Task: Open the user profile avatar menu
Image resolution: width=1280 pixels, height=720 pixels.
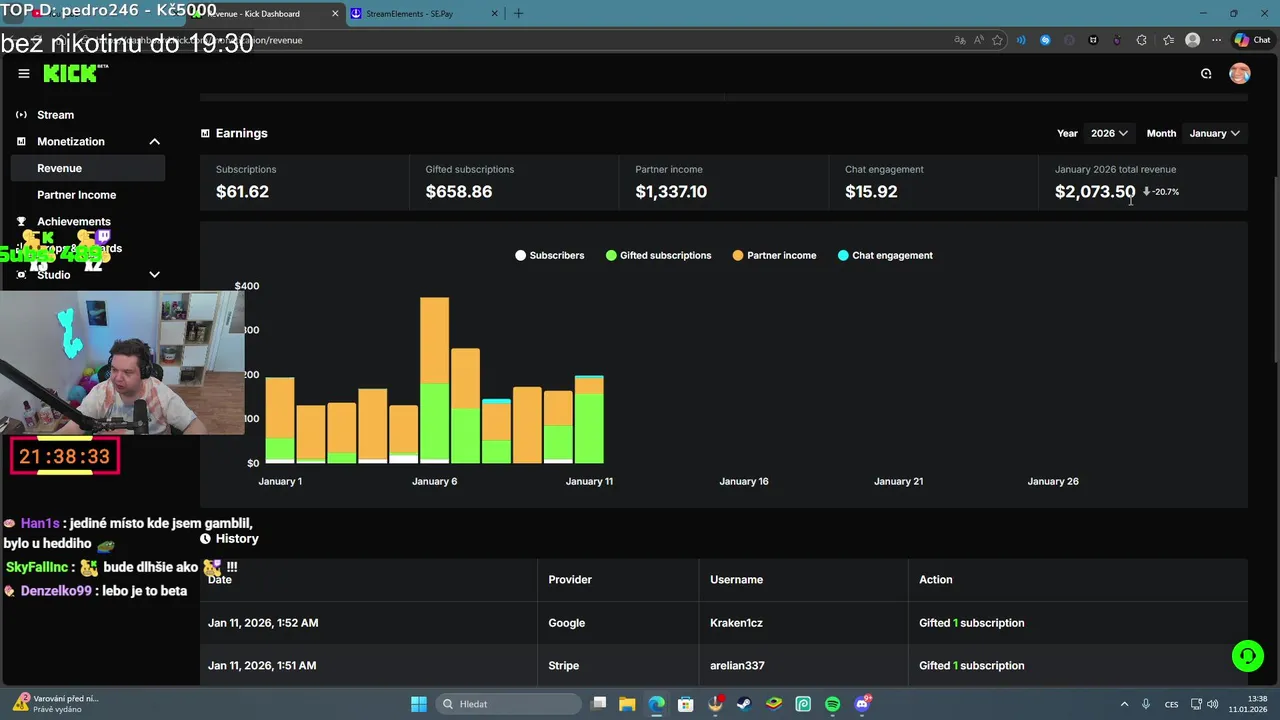Action: click(x=1240, y=73)
